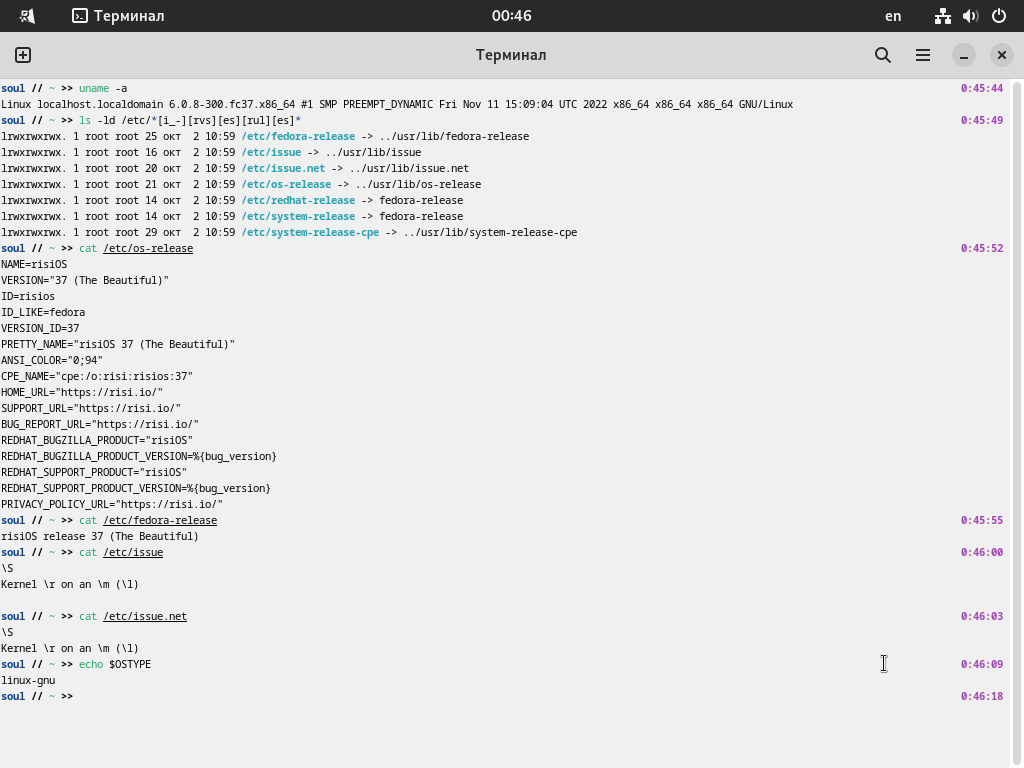Screen dimensions: 1024x768
Task: Click the /etc/fedora-release symlink line
Action: click(x=265, y=136)
